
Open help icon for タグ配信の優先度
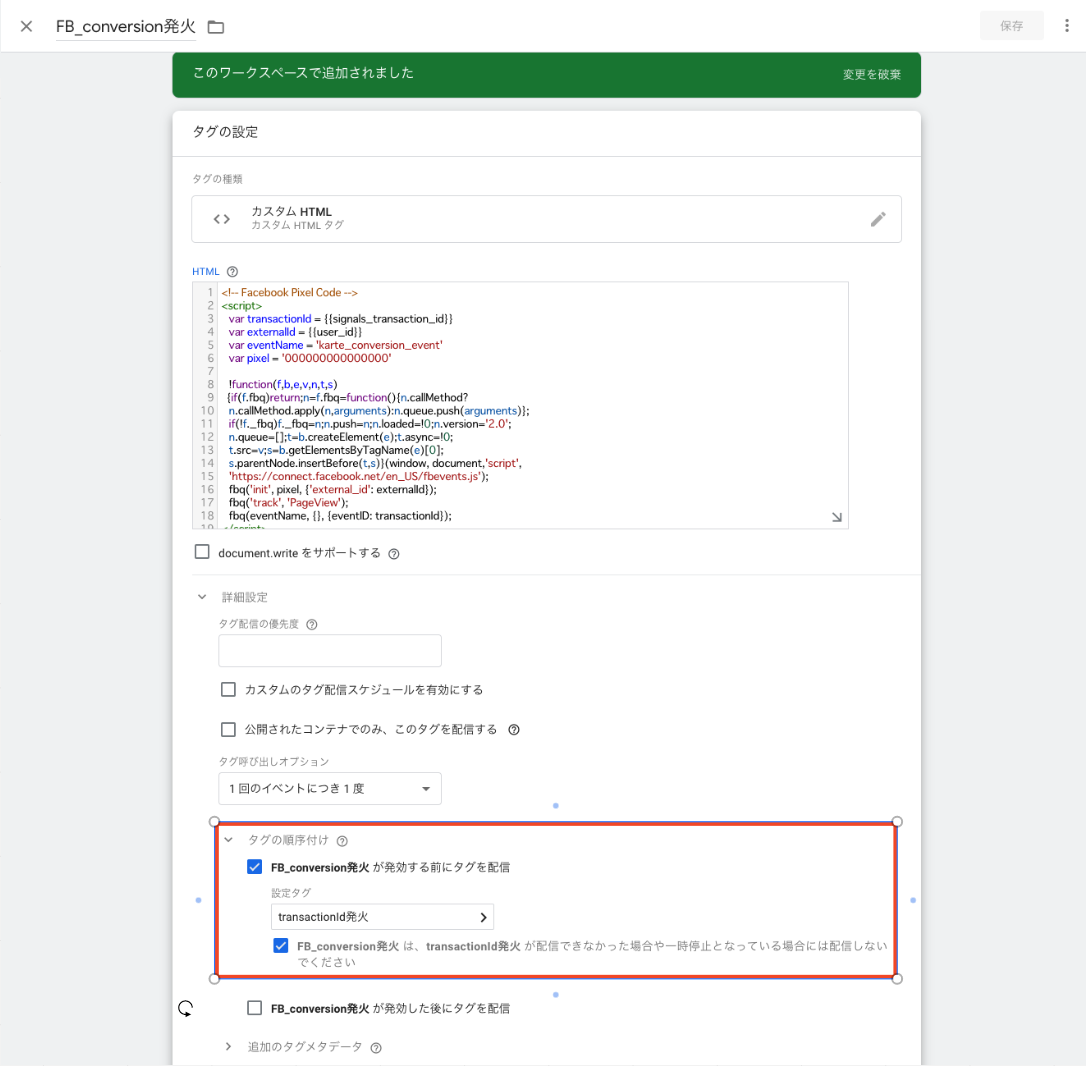point(312,624)
